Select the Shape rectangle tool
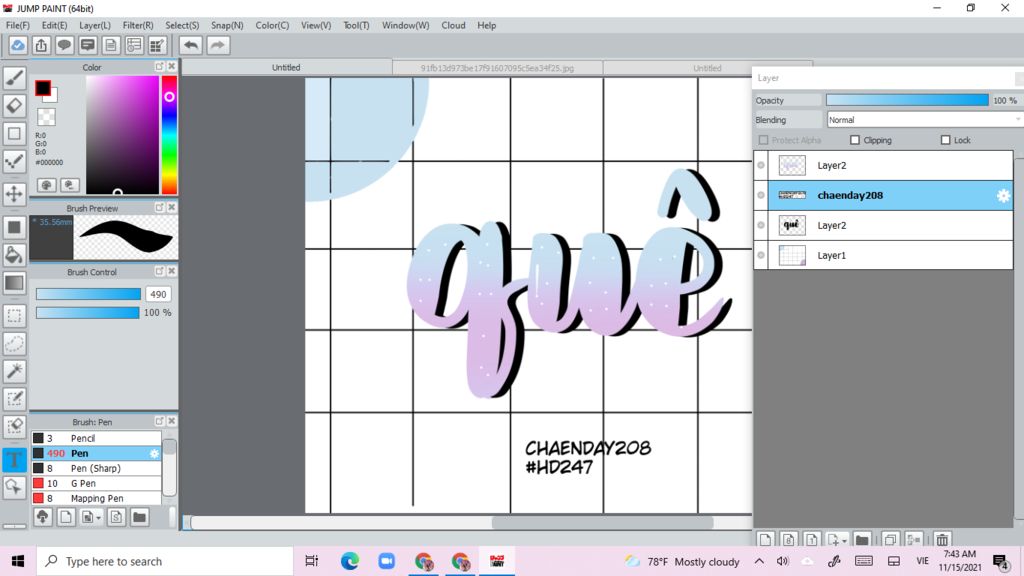The image size is (1024, 576). click(x=14, y=133)
